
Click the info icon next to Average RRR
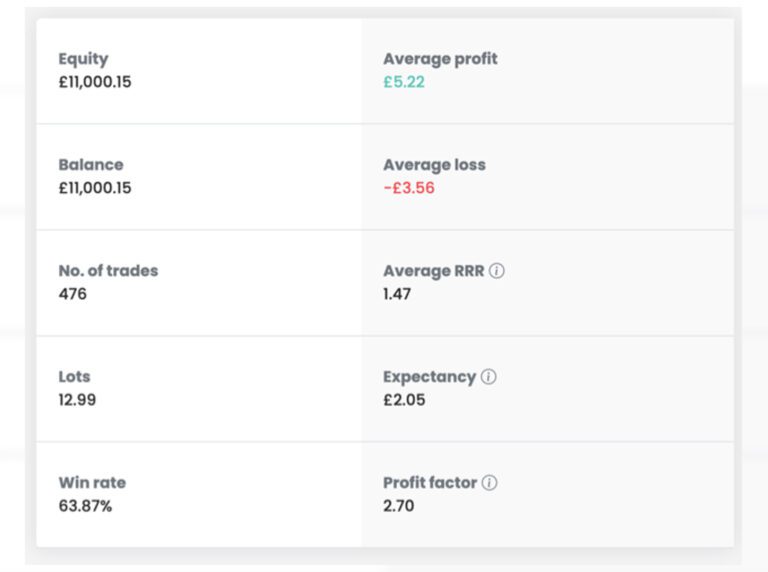pyautogui.click(x=497, y=271)
